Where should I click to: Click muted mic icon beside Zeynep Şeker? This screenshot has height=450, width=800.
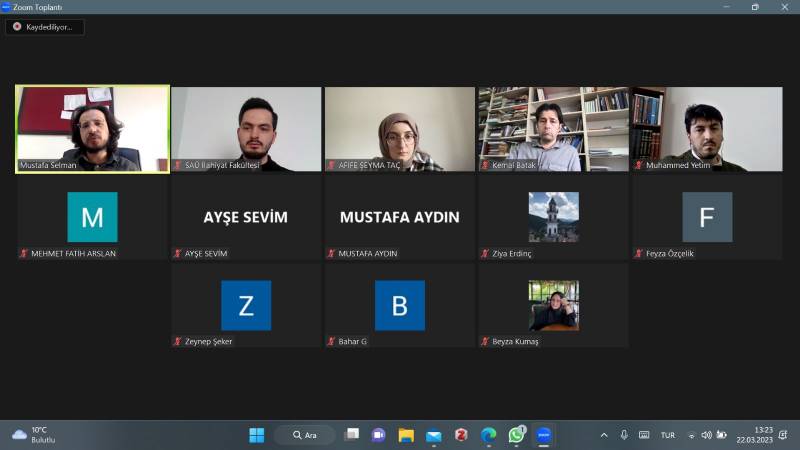(x=178, y=341)
